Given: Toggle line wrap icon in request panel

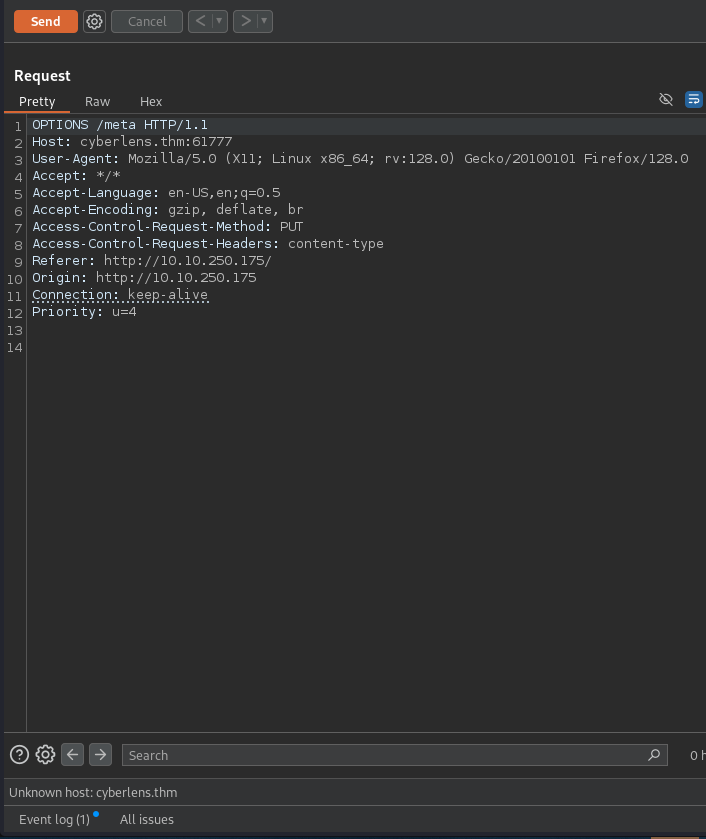Looking at the screenshot, I should coord(694,99).
